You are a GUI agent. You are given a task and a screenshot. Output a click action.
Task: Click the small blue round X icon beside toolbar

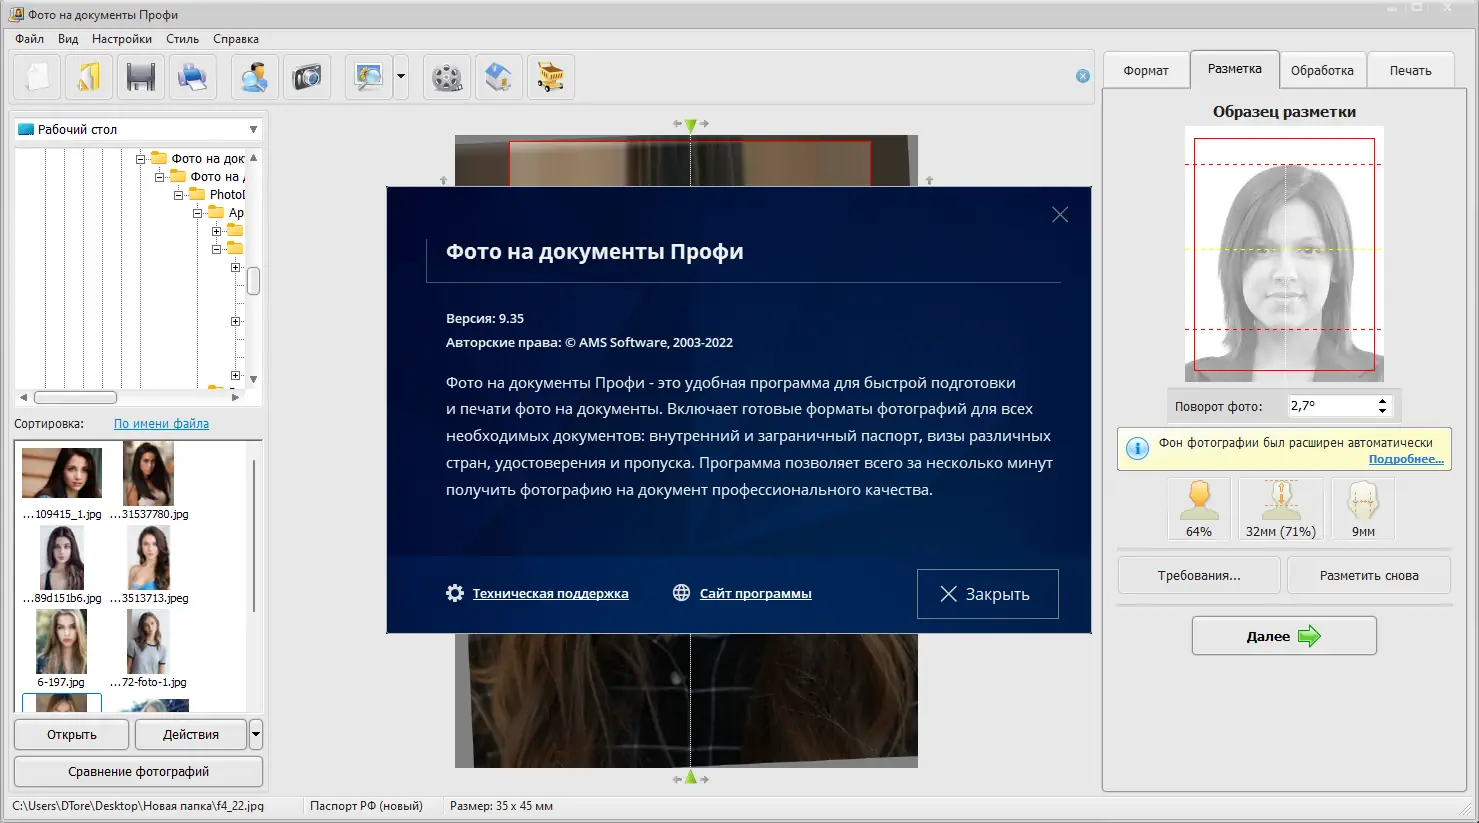[x=1083, y=76]
